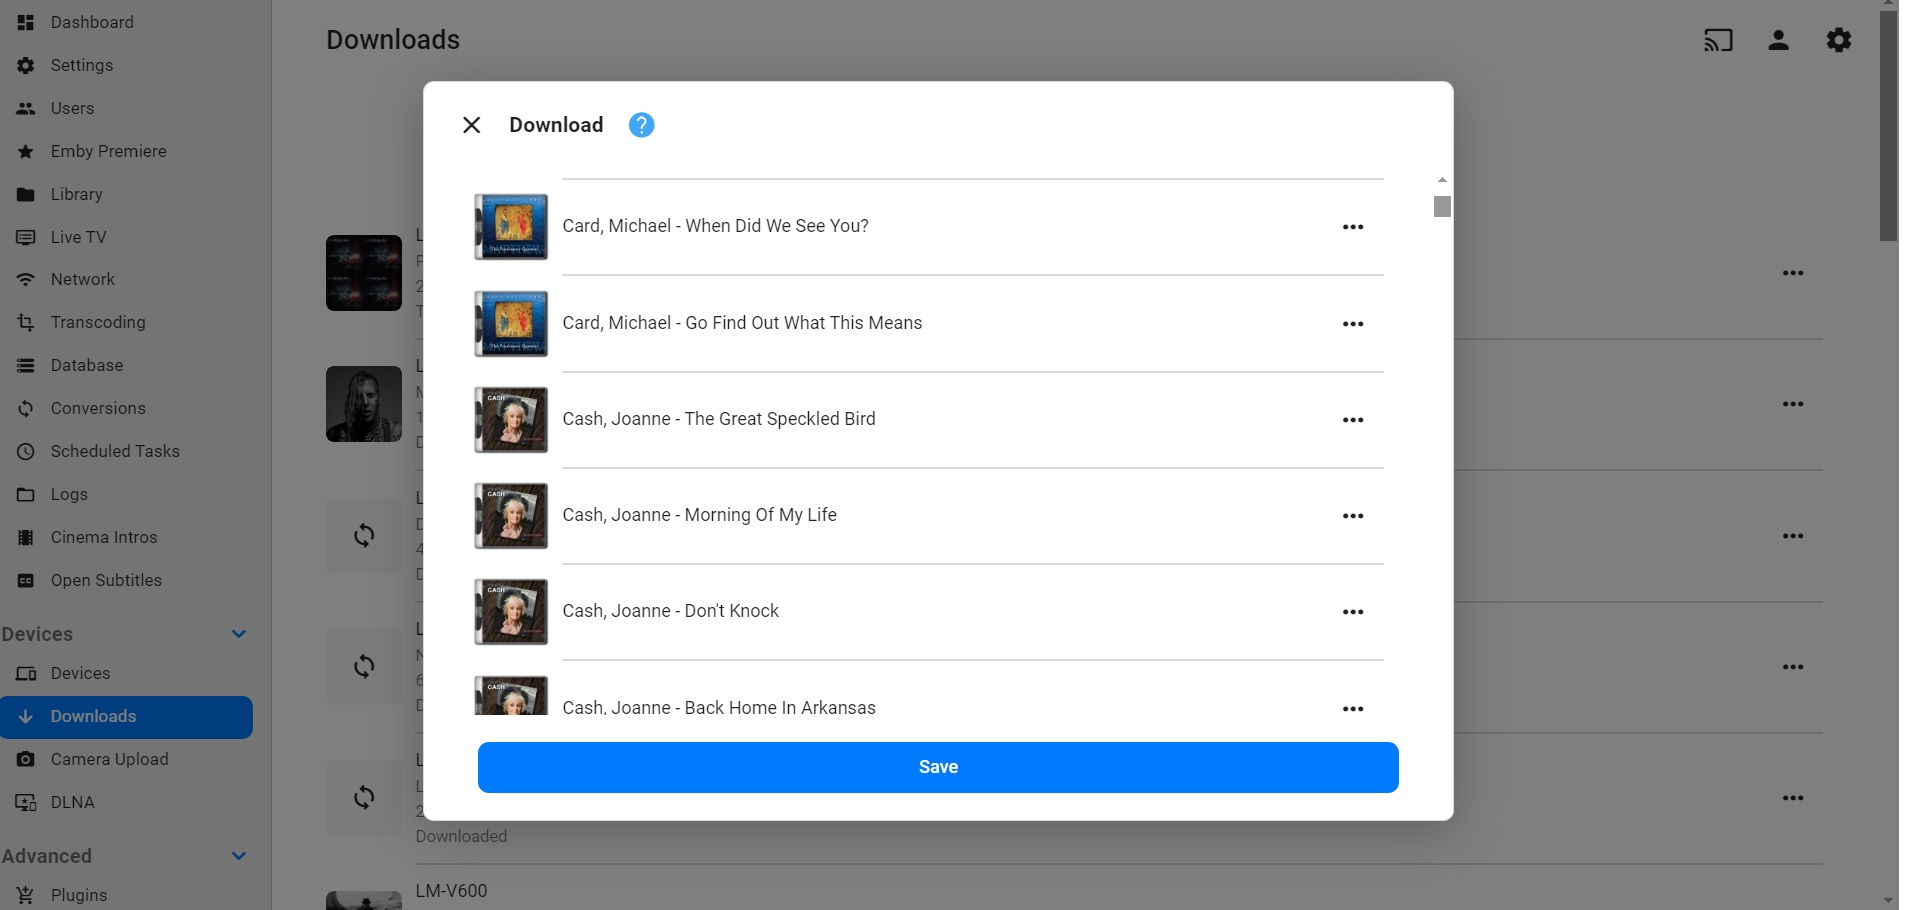1920x910 pixels.
Task: Open Camera Upload in sidebar
Action: click(109, 759)
